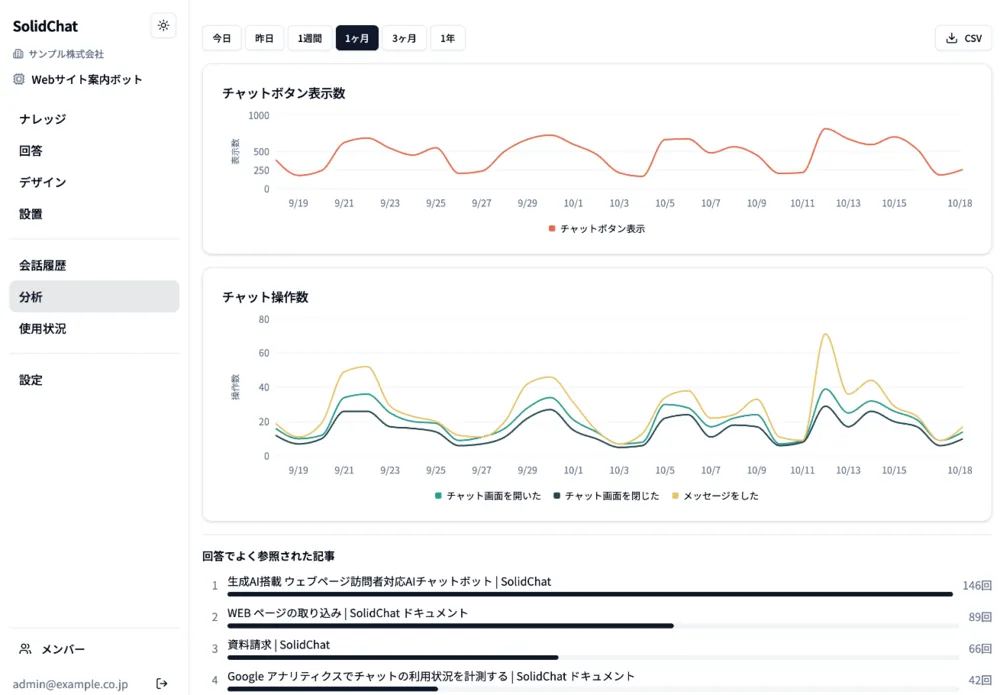
Task: Click the download icon in CSV button
Action: pyautogui.click(x=952, y=38)
